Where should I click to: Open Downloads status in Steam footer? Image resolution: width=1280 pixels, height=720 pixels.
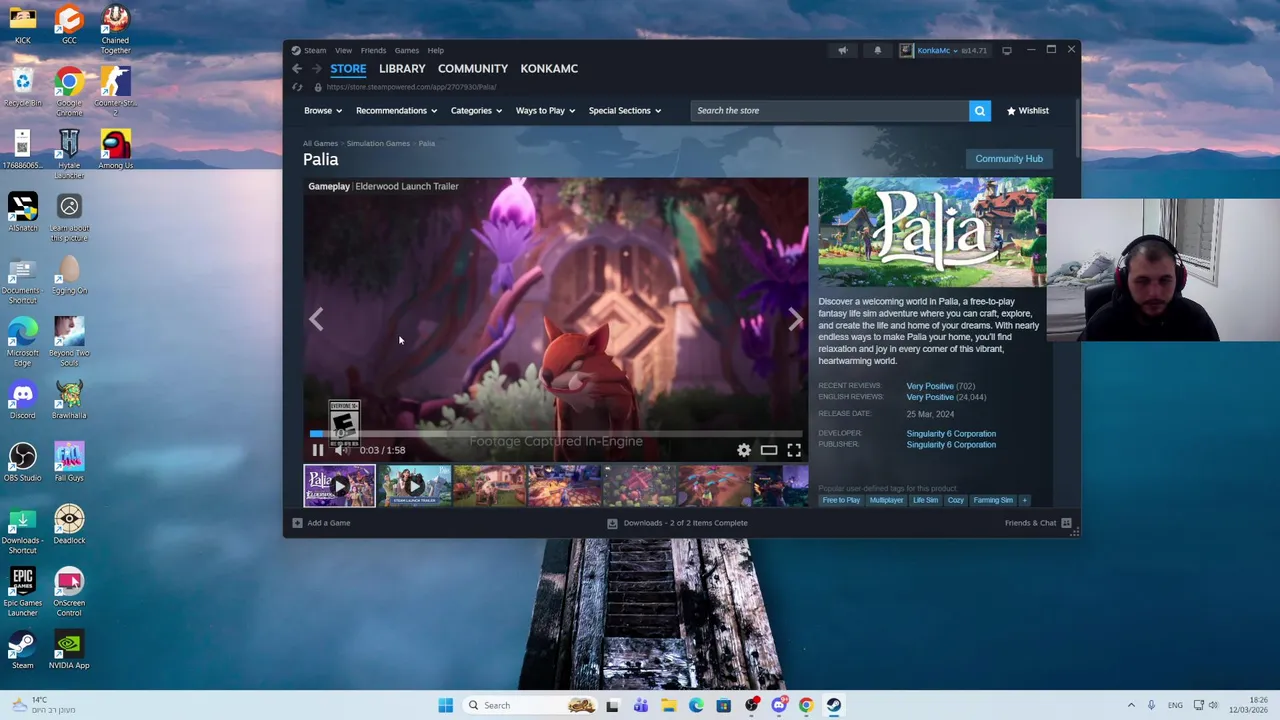678,523
